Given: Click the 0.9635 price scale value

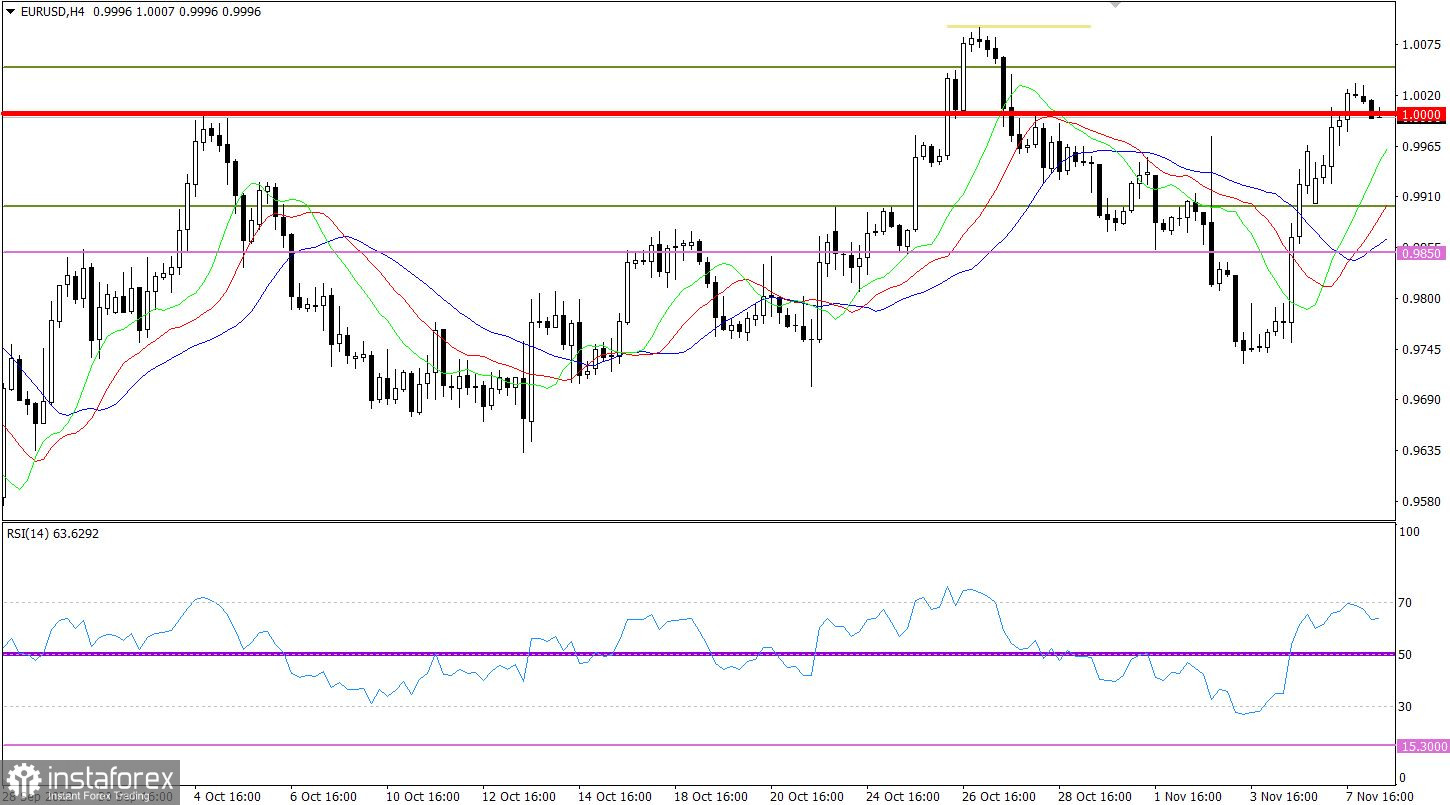Looking at the screenshot, I should pos(1422,450).
